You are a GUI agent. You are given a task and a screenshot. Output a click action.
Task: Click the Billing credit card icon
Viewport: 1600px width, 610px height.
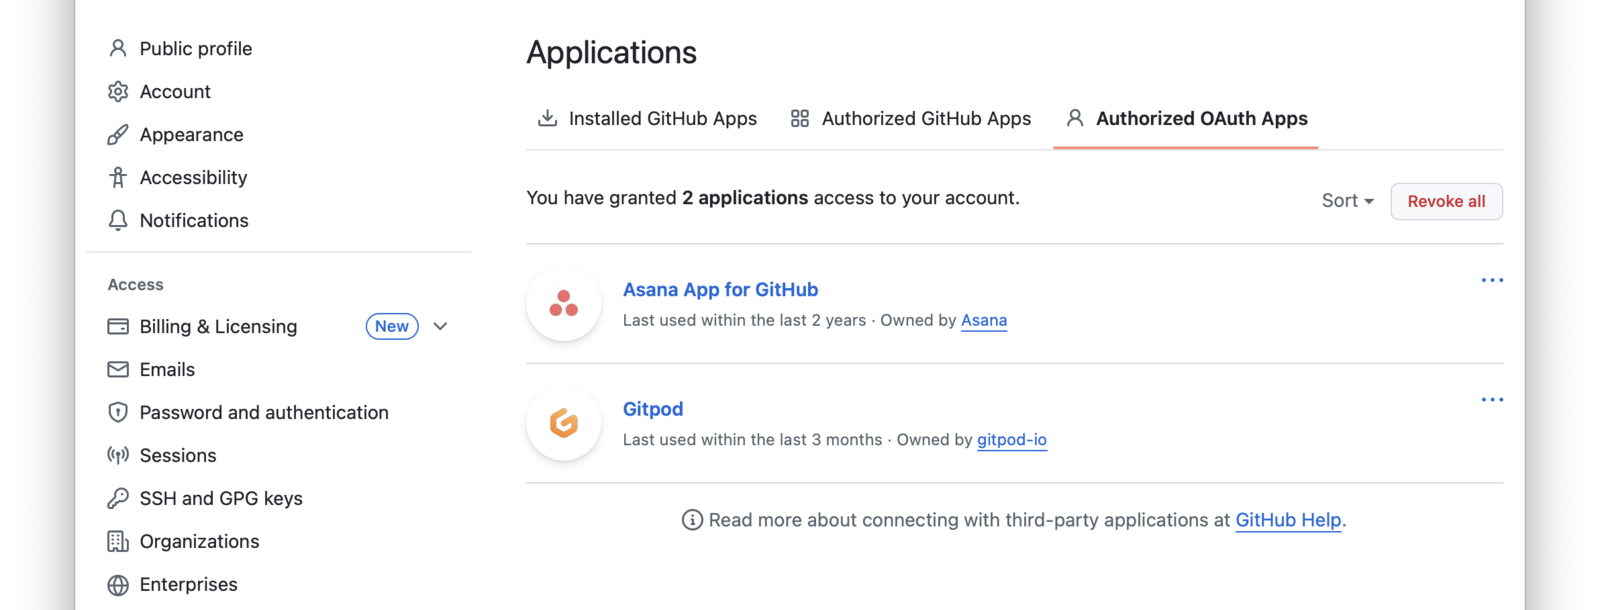click(118, 326)
